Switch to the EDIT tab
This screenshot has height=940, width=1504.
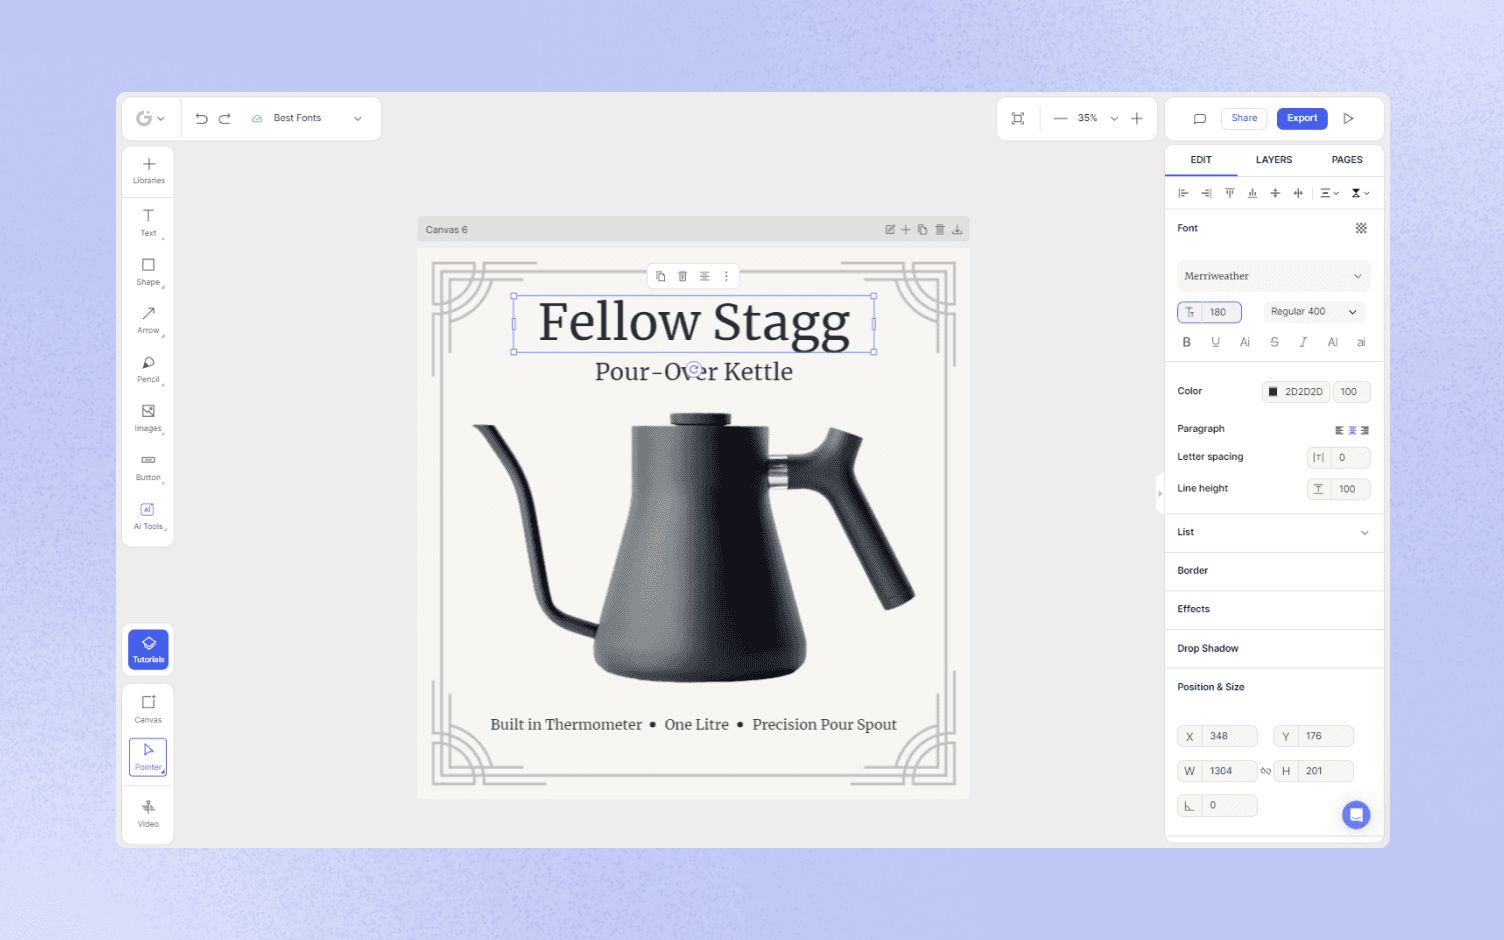pos(1201,160)
